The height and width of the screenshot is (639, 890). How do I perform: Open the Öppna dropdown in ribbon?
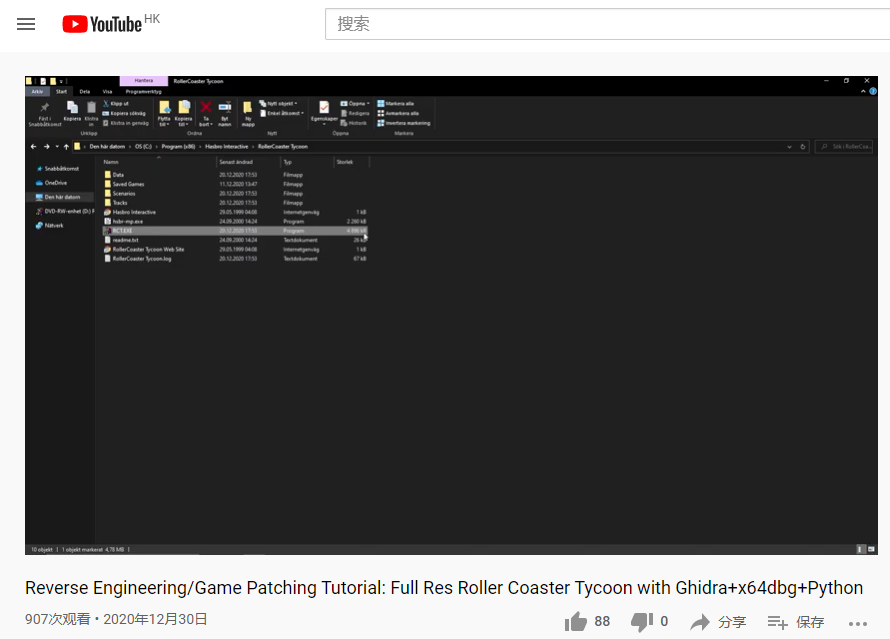point(355,103)
